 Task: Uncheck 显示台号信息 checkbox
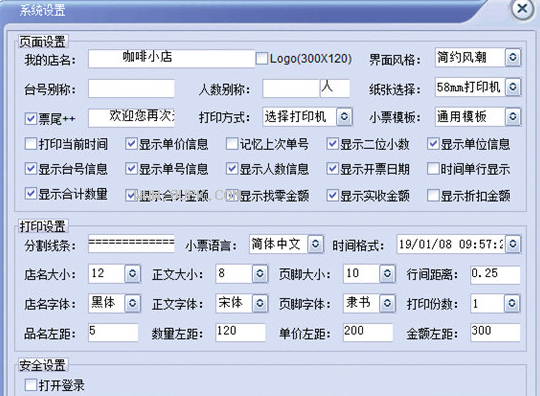tap(31, 169)
